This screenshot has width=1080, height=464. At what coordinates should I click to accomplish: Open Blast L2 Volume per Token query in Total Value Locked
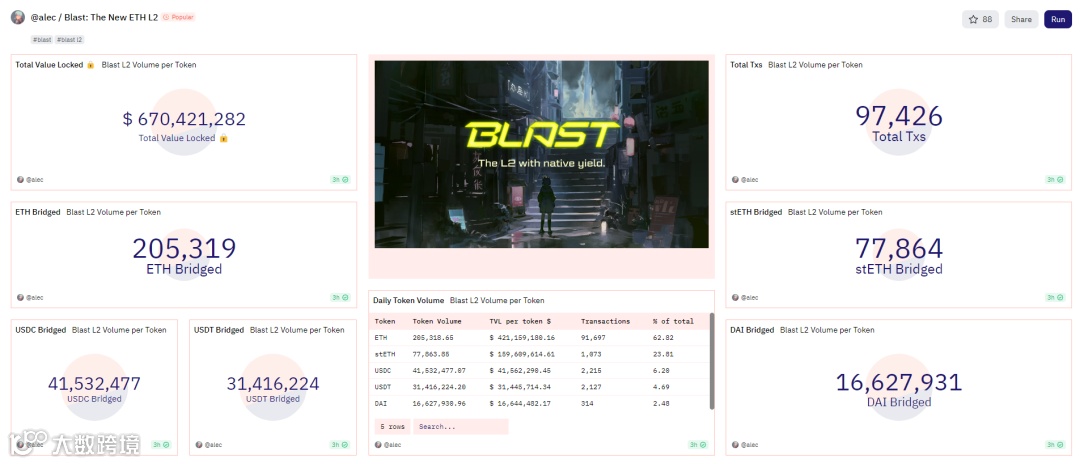(x=149, y=65)
